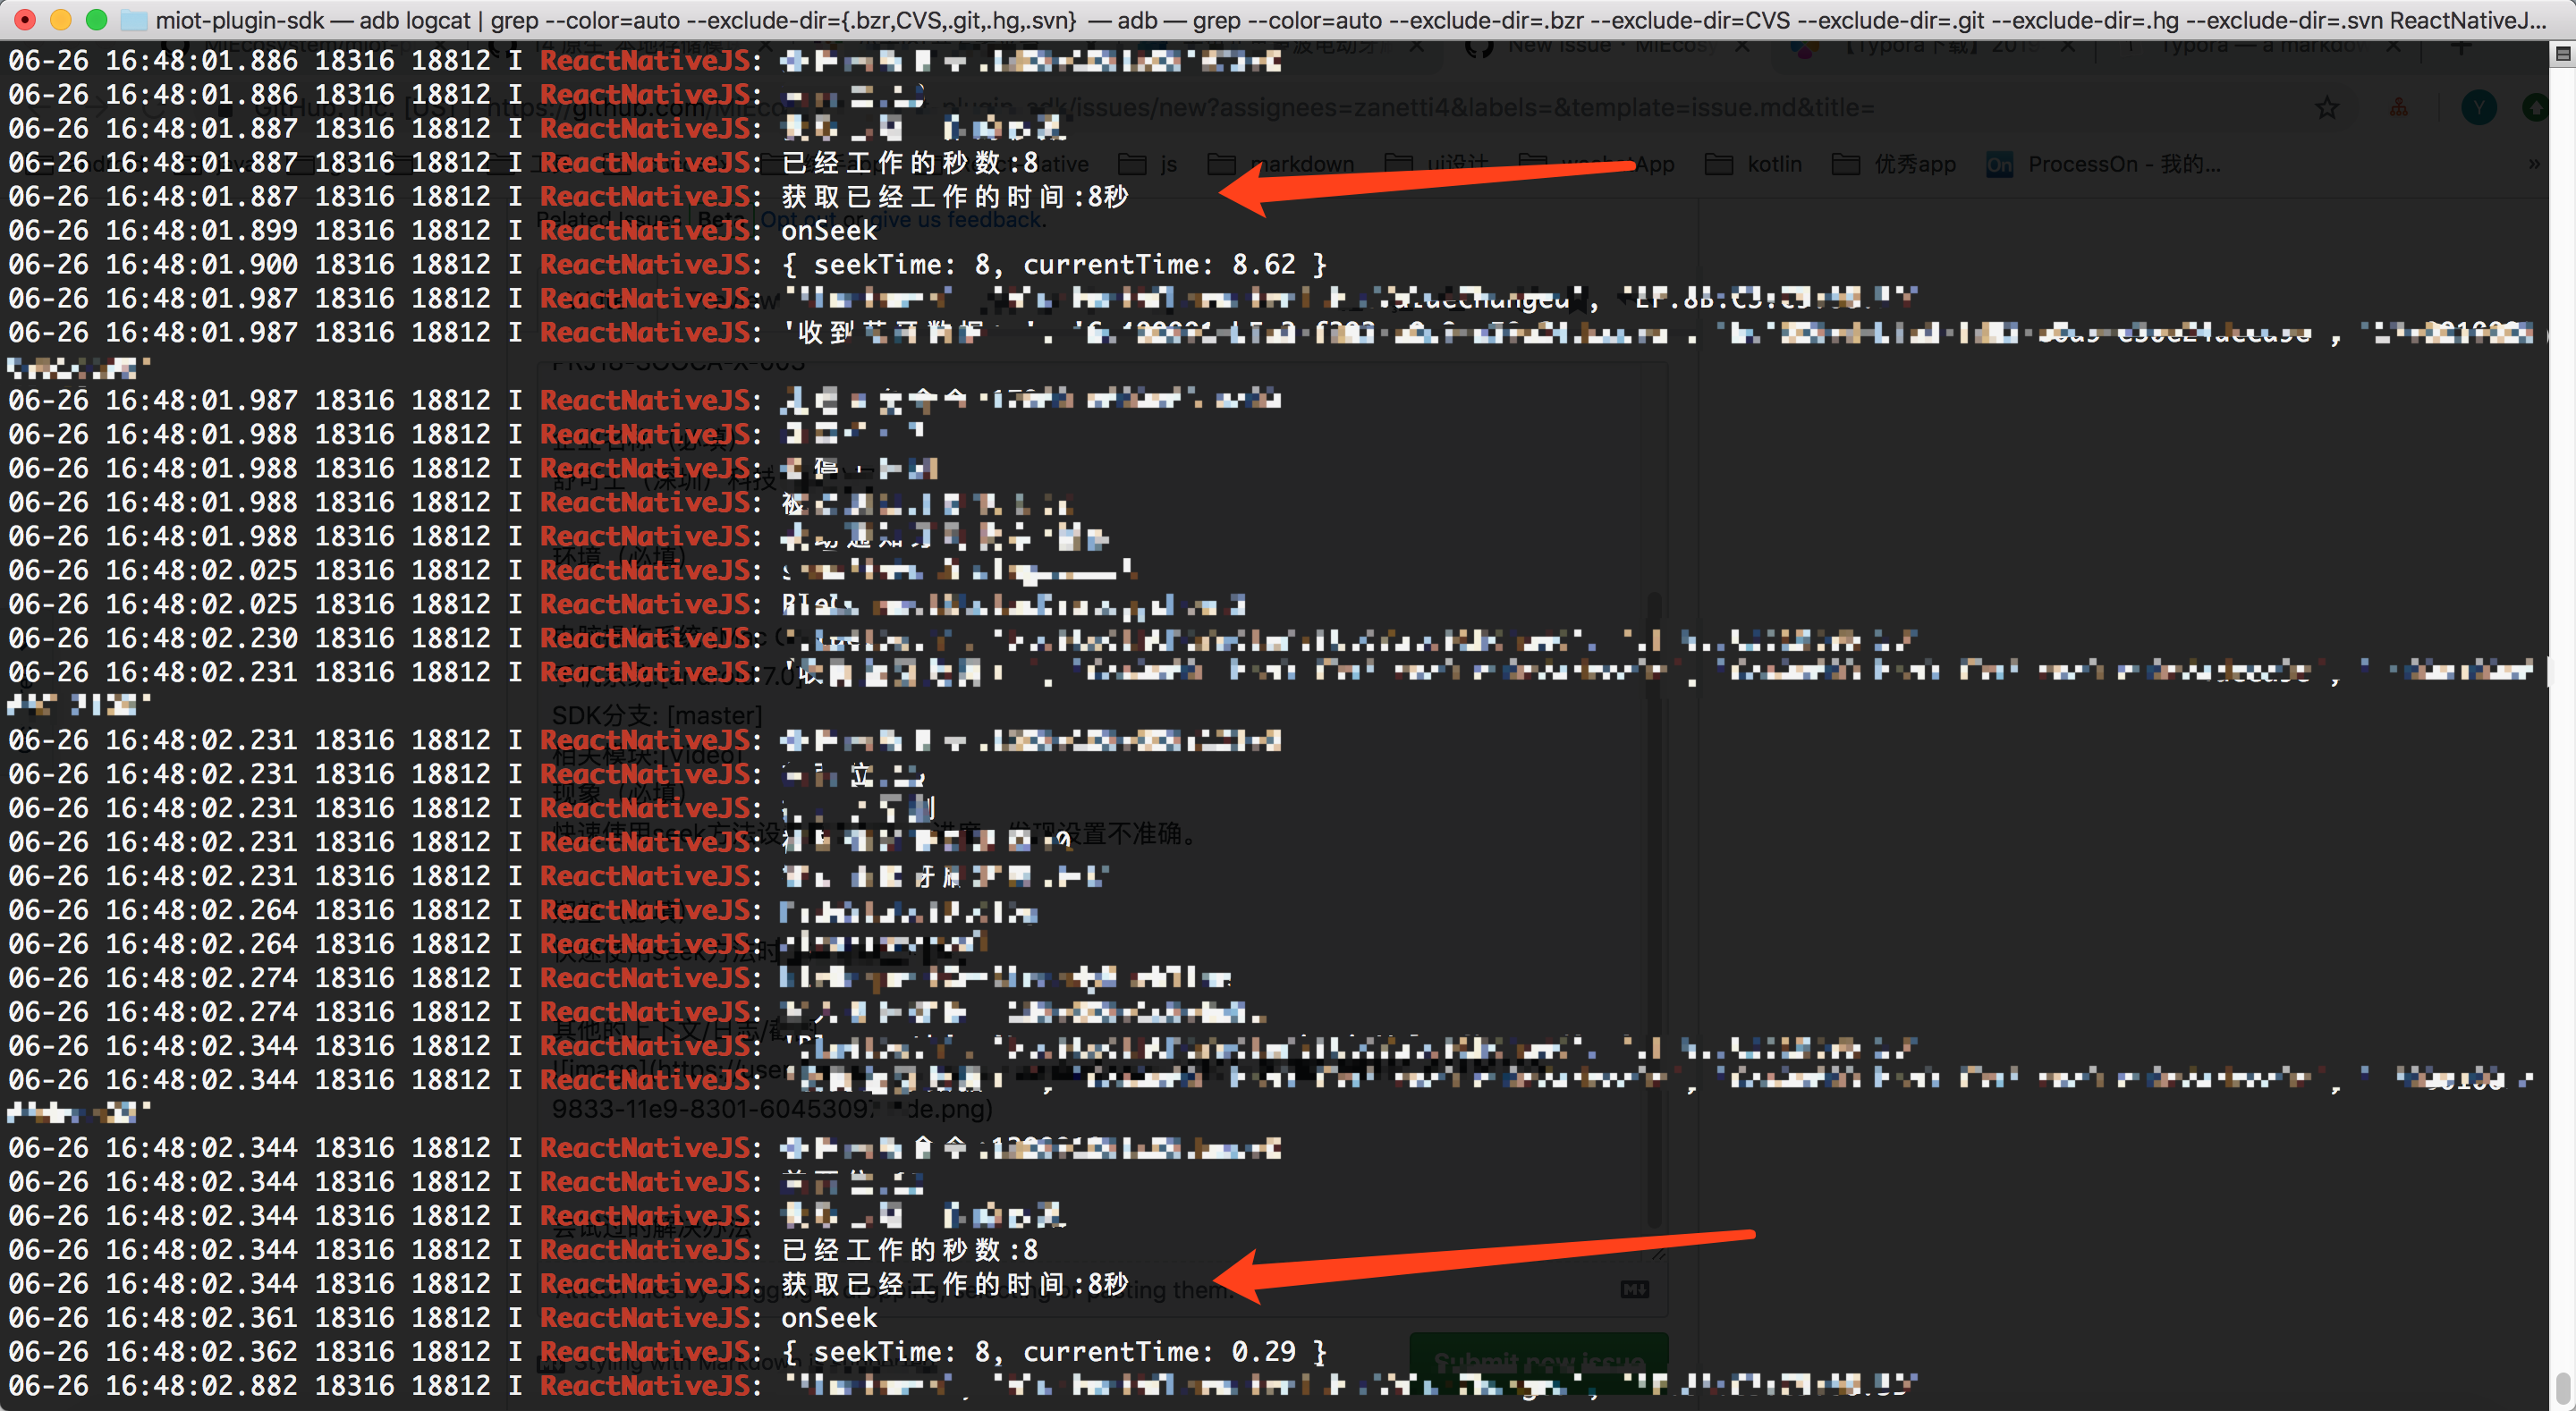
Task: Click the folder icon next to the kotlin bookmark
Action: (x=1720, y=163)
